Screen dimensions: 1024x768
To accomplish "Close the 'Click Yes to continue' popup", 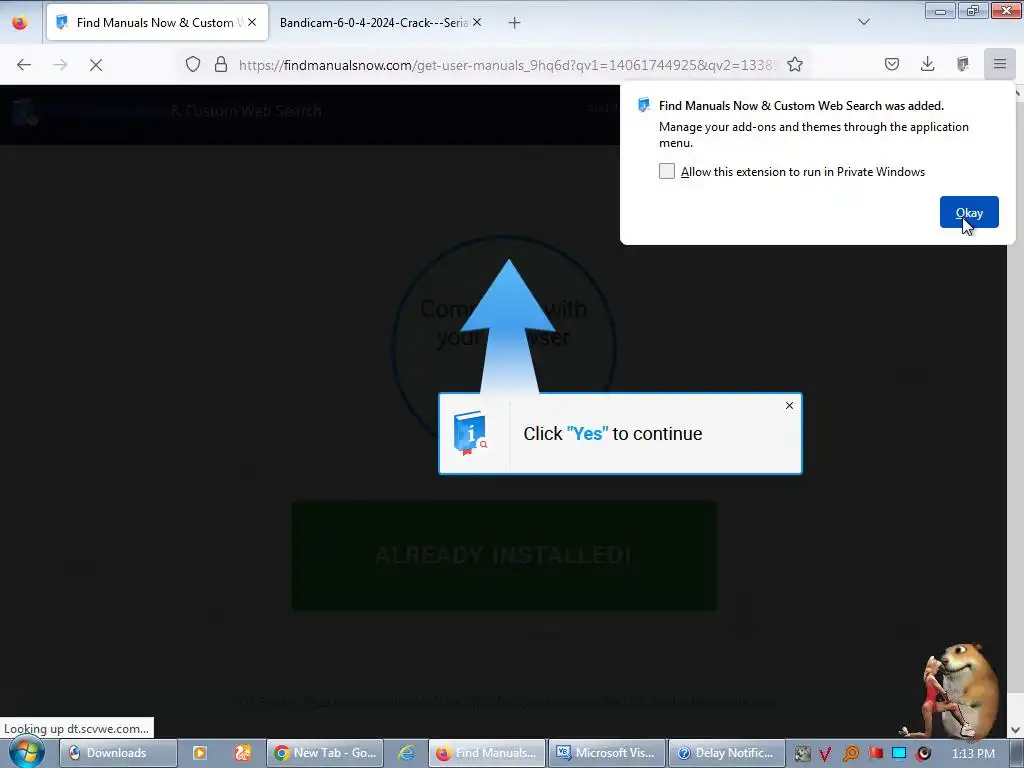I will (x=789, y=406).
